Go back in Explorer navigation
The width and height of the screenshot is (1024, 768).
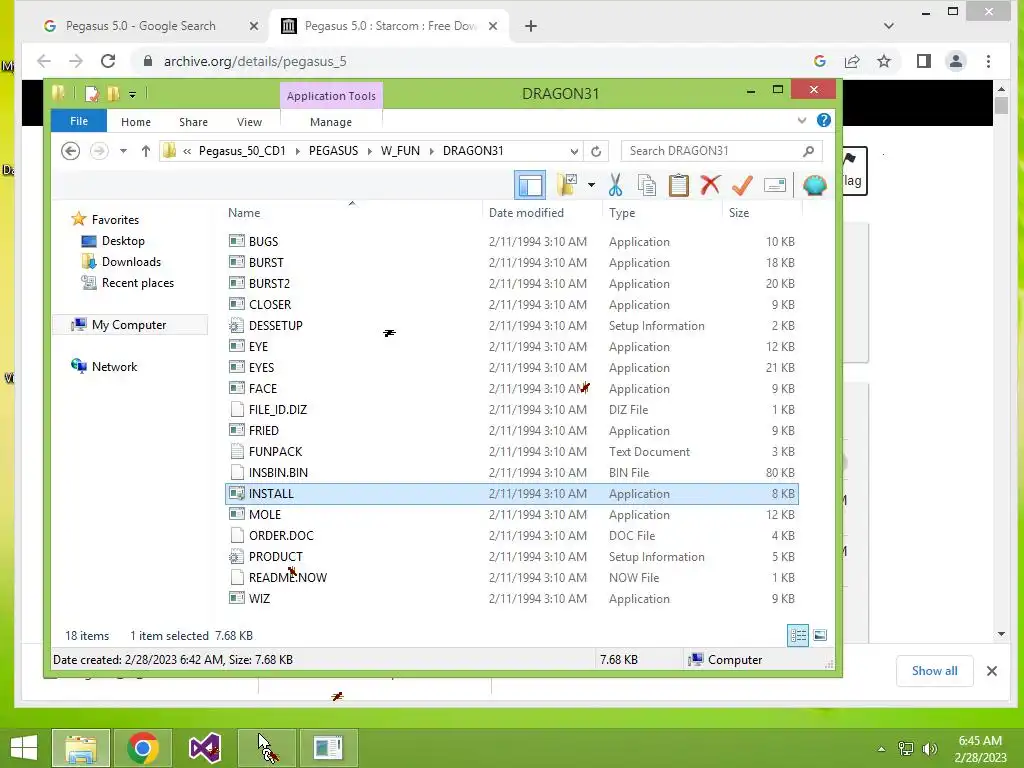[x=71, y=151]
